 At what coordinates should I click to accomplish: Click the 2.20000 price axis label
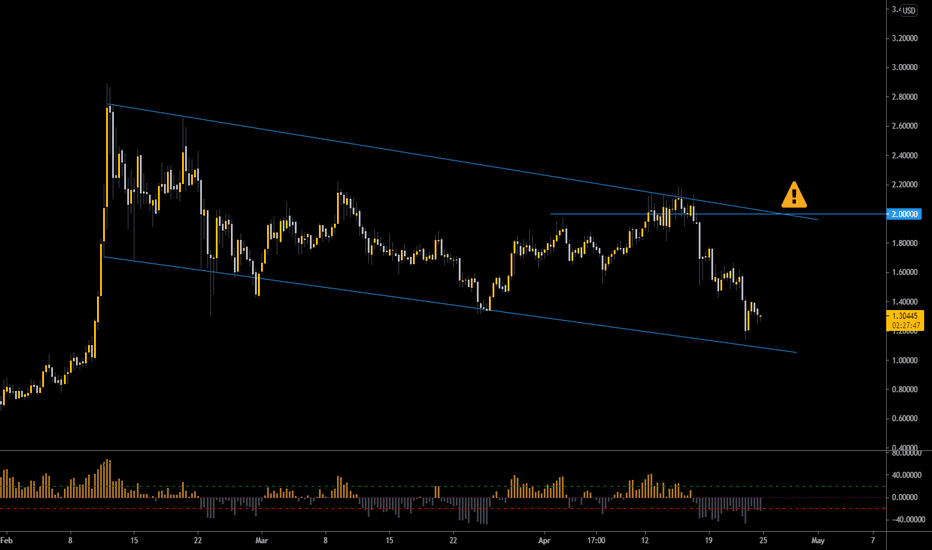904,185
